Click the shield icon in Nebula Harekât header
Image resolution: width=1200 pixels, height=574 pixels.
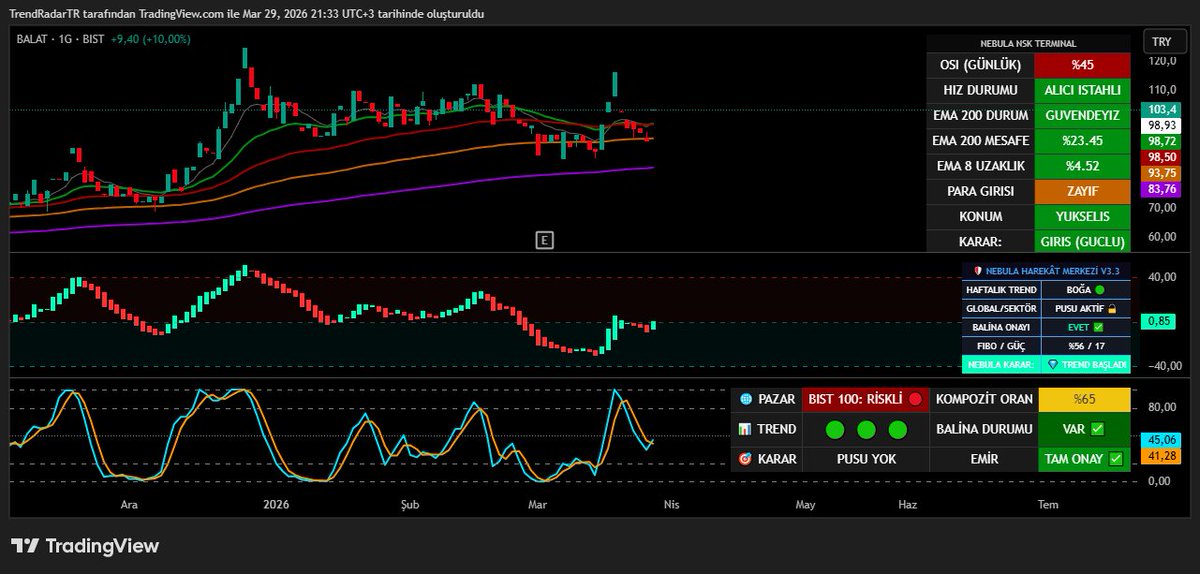click(979, 271)
